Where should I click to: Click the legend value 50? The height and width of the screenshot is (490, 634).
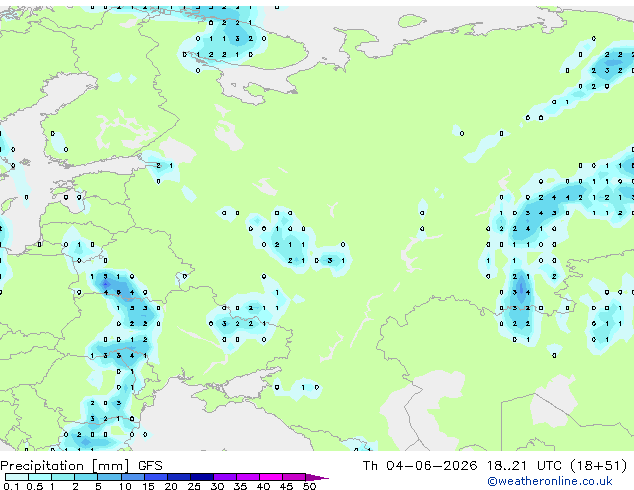[x=310, y=486]
